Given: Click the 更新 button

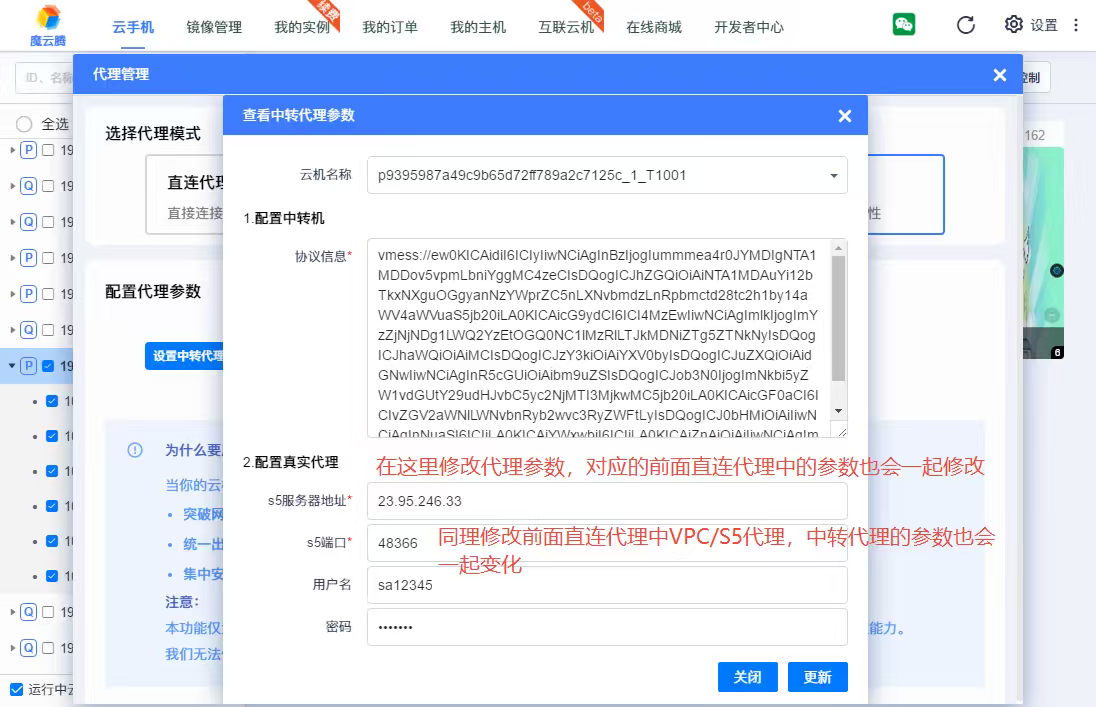Looking at the screenshot, I should tap(817, 677).
